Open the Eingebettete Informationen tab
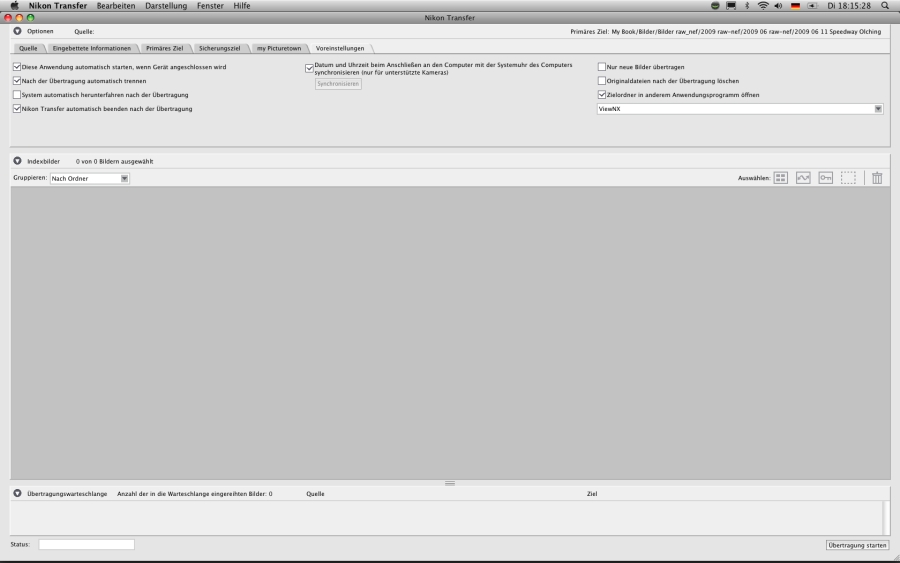This screenshot has width=900, height=563. 92,48
